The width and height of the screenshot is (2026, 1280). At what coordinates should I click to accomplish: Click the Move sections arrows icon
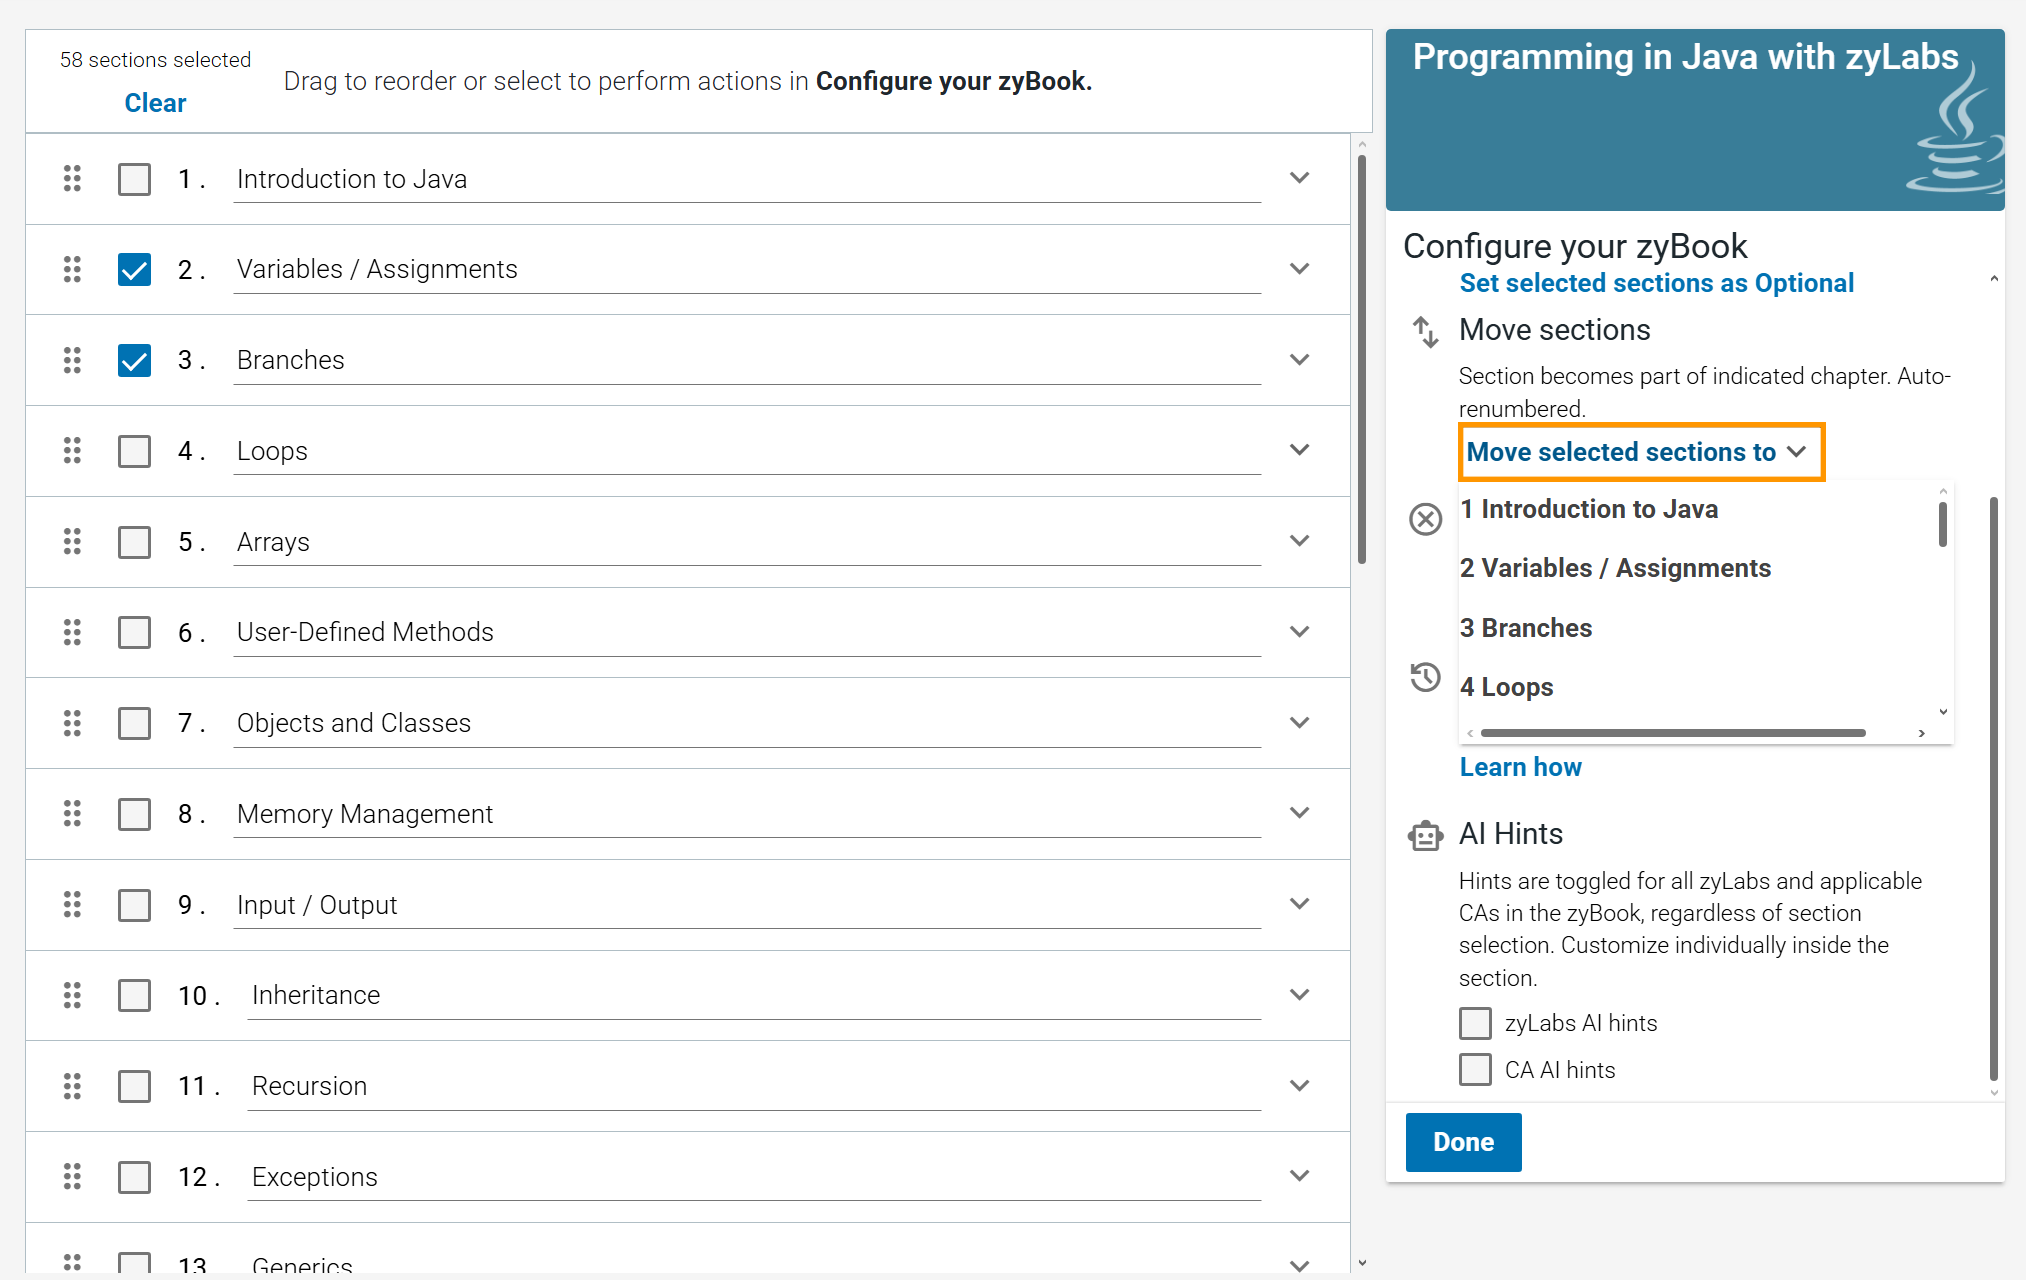tap(1425, 331)
